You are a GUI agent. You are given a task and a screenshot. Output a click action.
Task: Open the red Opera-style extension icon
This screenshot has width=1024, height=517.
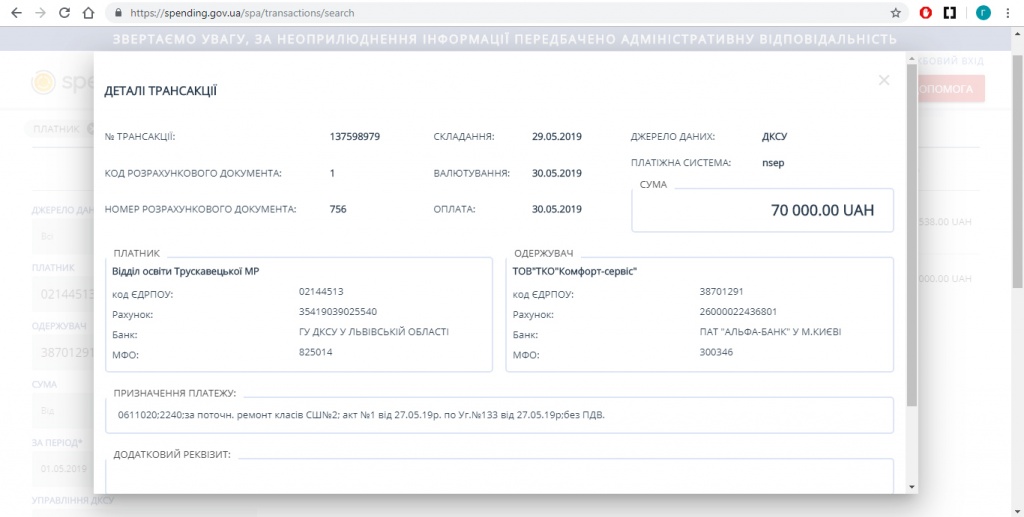click(x=925, y=13)
